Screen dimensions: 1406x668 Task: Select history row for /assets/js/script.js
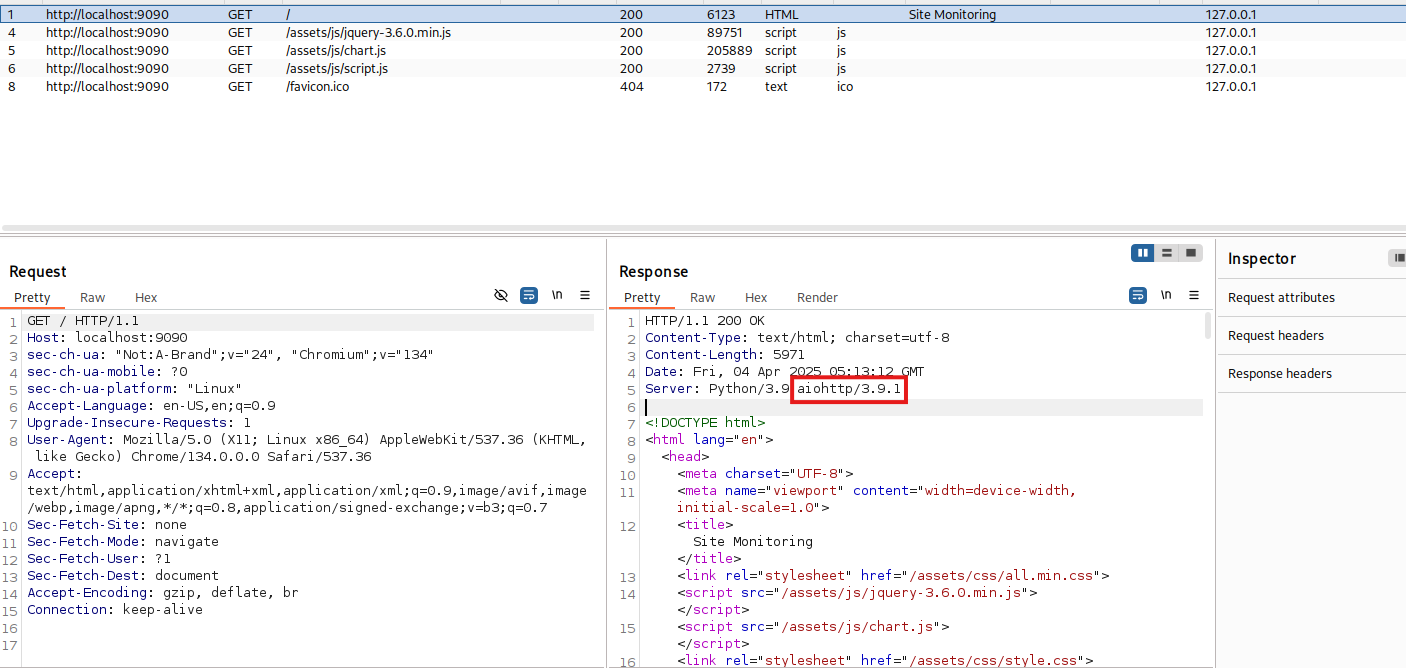click(x=703, y=68)
